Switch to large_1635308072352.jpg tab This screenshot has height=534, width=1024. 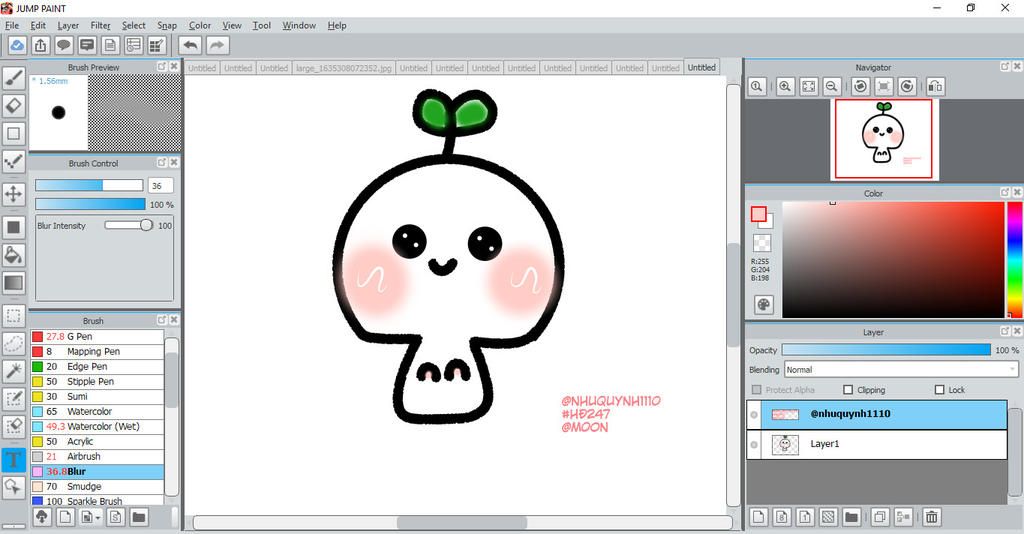click(x=344, y=68)
